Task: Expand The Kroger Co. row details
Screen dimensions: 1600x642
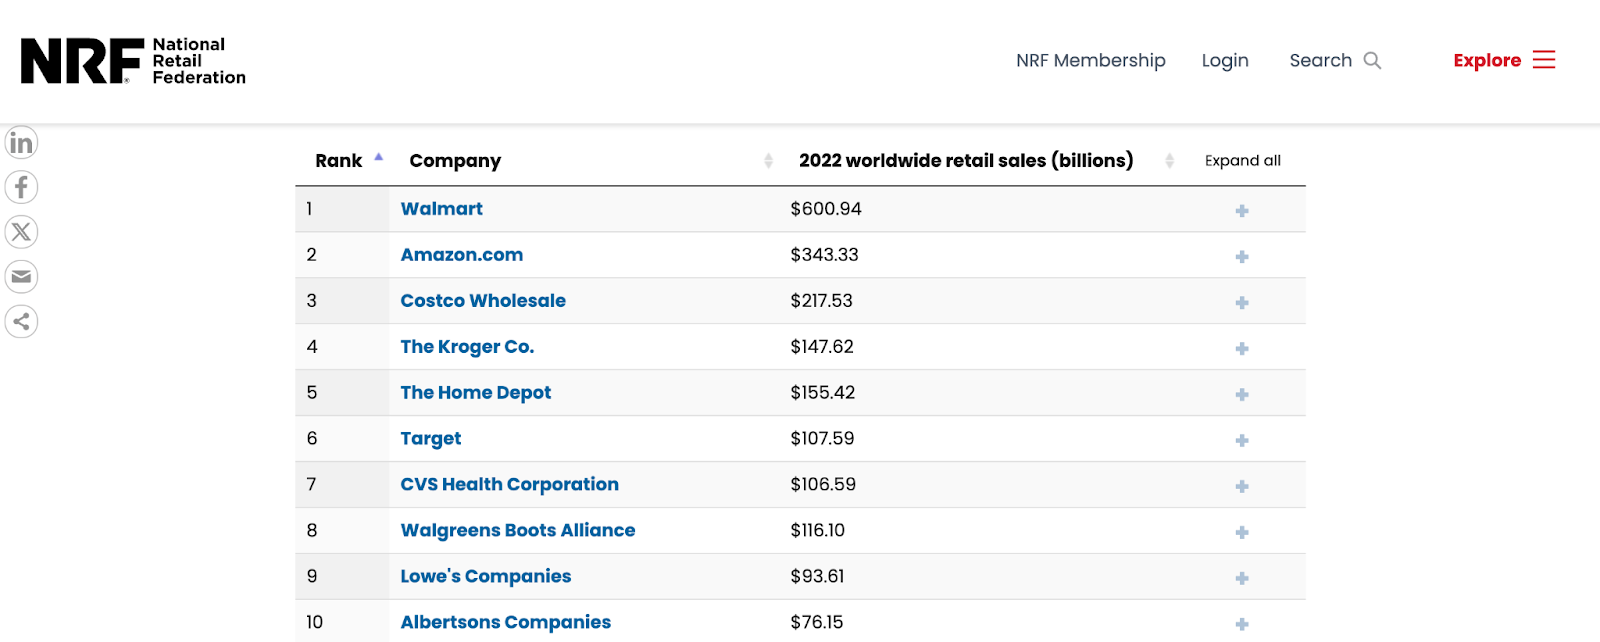Action: 1242,349
